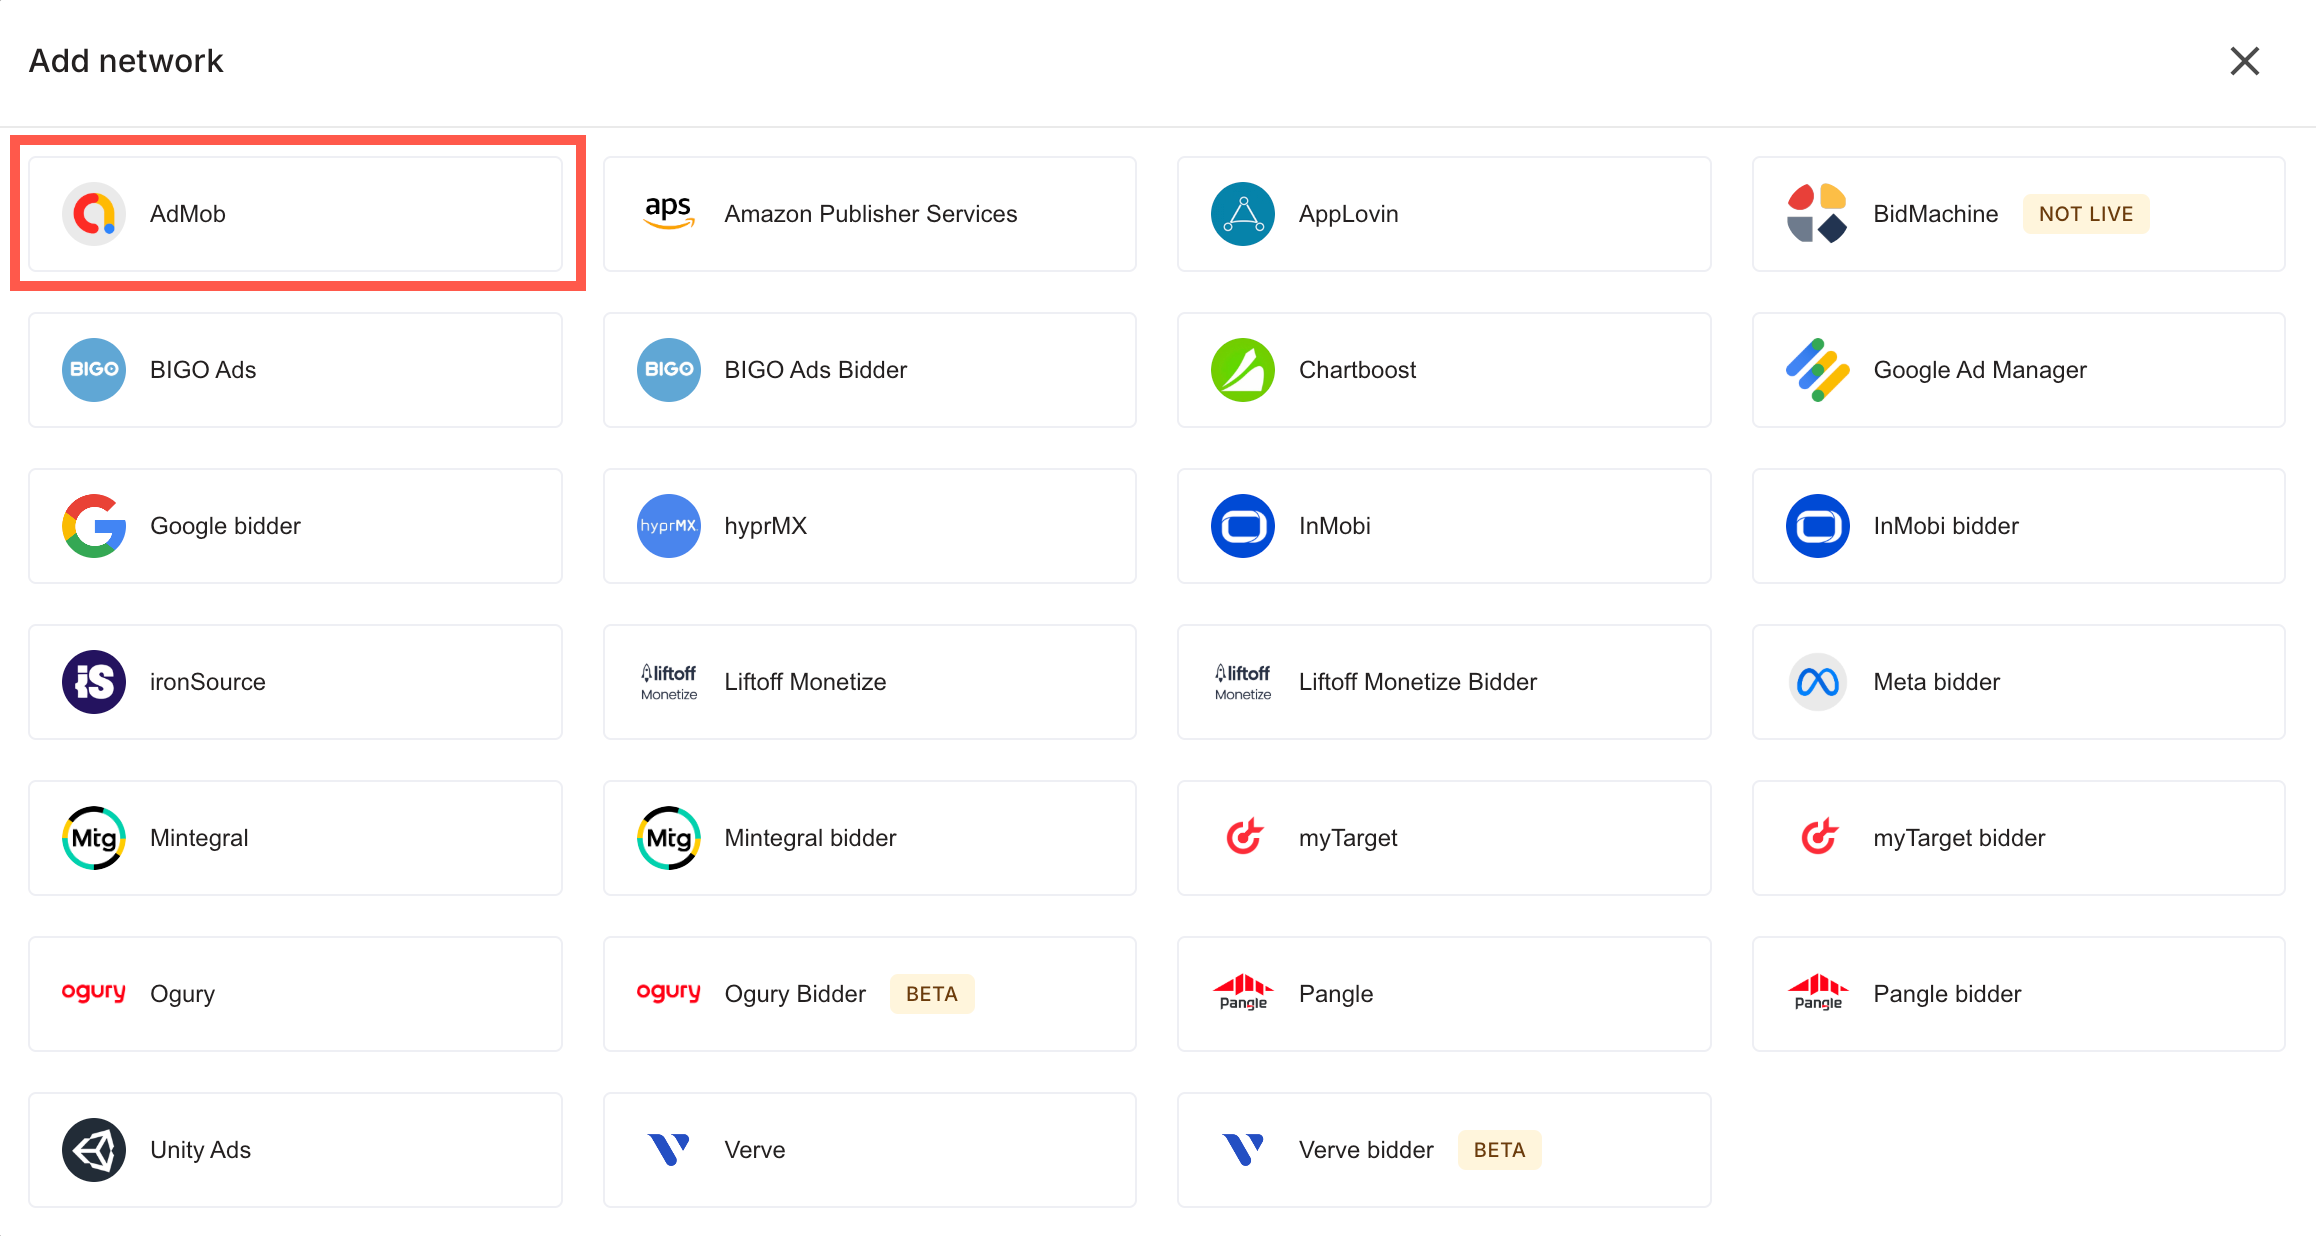Select the InMobi network label

click(1335, 526)
